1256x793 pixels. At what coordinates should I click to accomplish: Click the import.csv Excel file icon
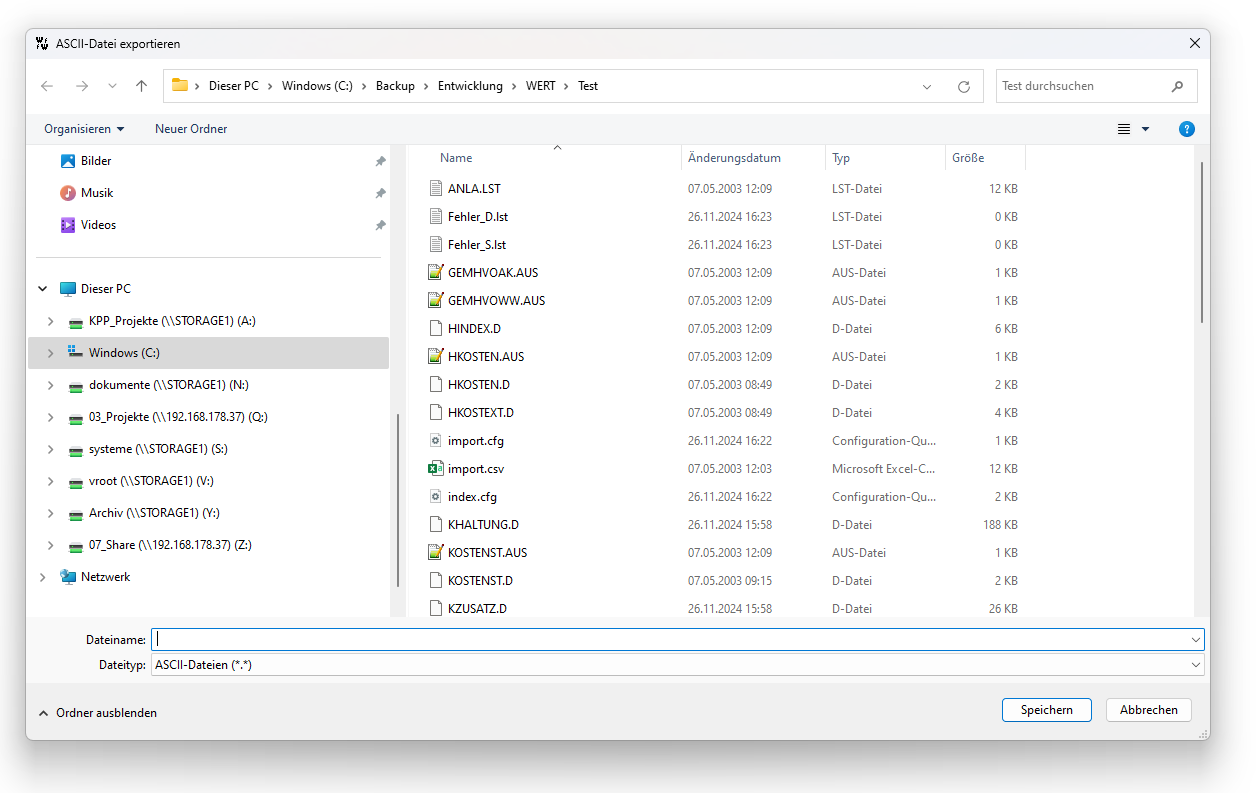click(x=435, y=469)
